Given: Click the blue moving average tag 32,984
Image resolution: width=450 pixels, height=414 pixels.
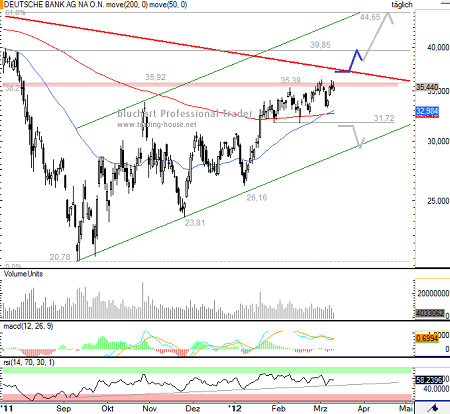Looking at the screenshot, I should tap(427, 111).
